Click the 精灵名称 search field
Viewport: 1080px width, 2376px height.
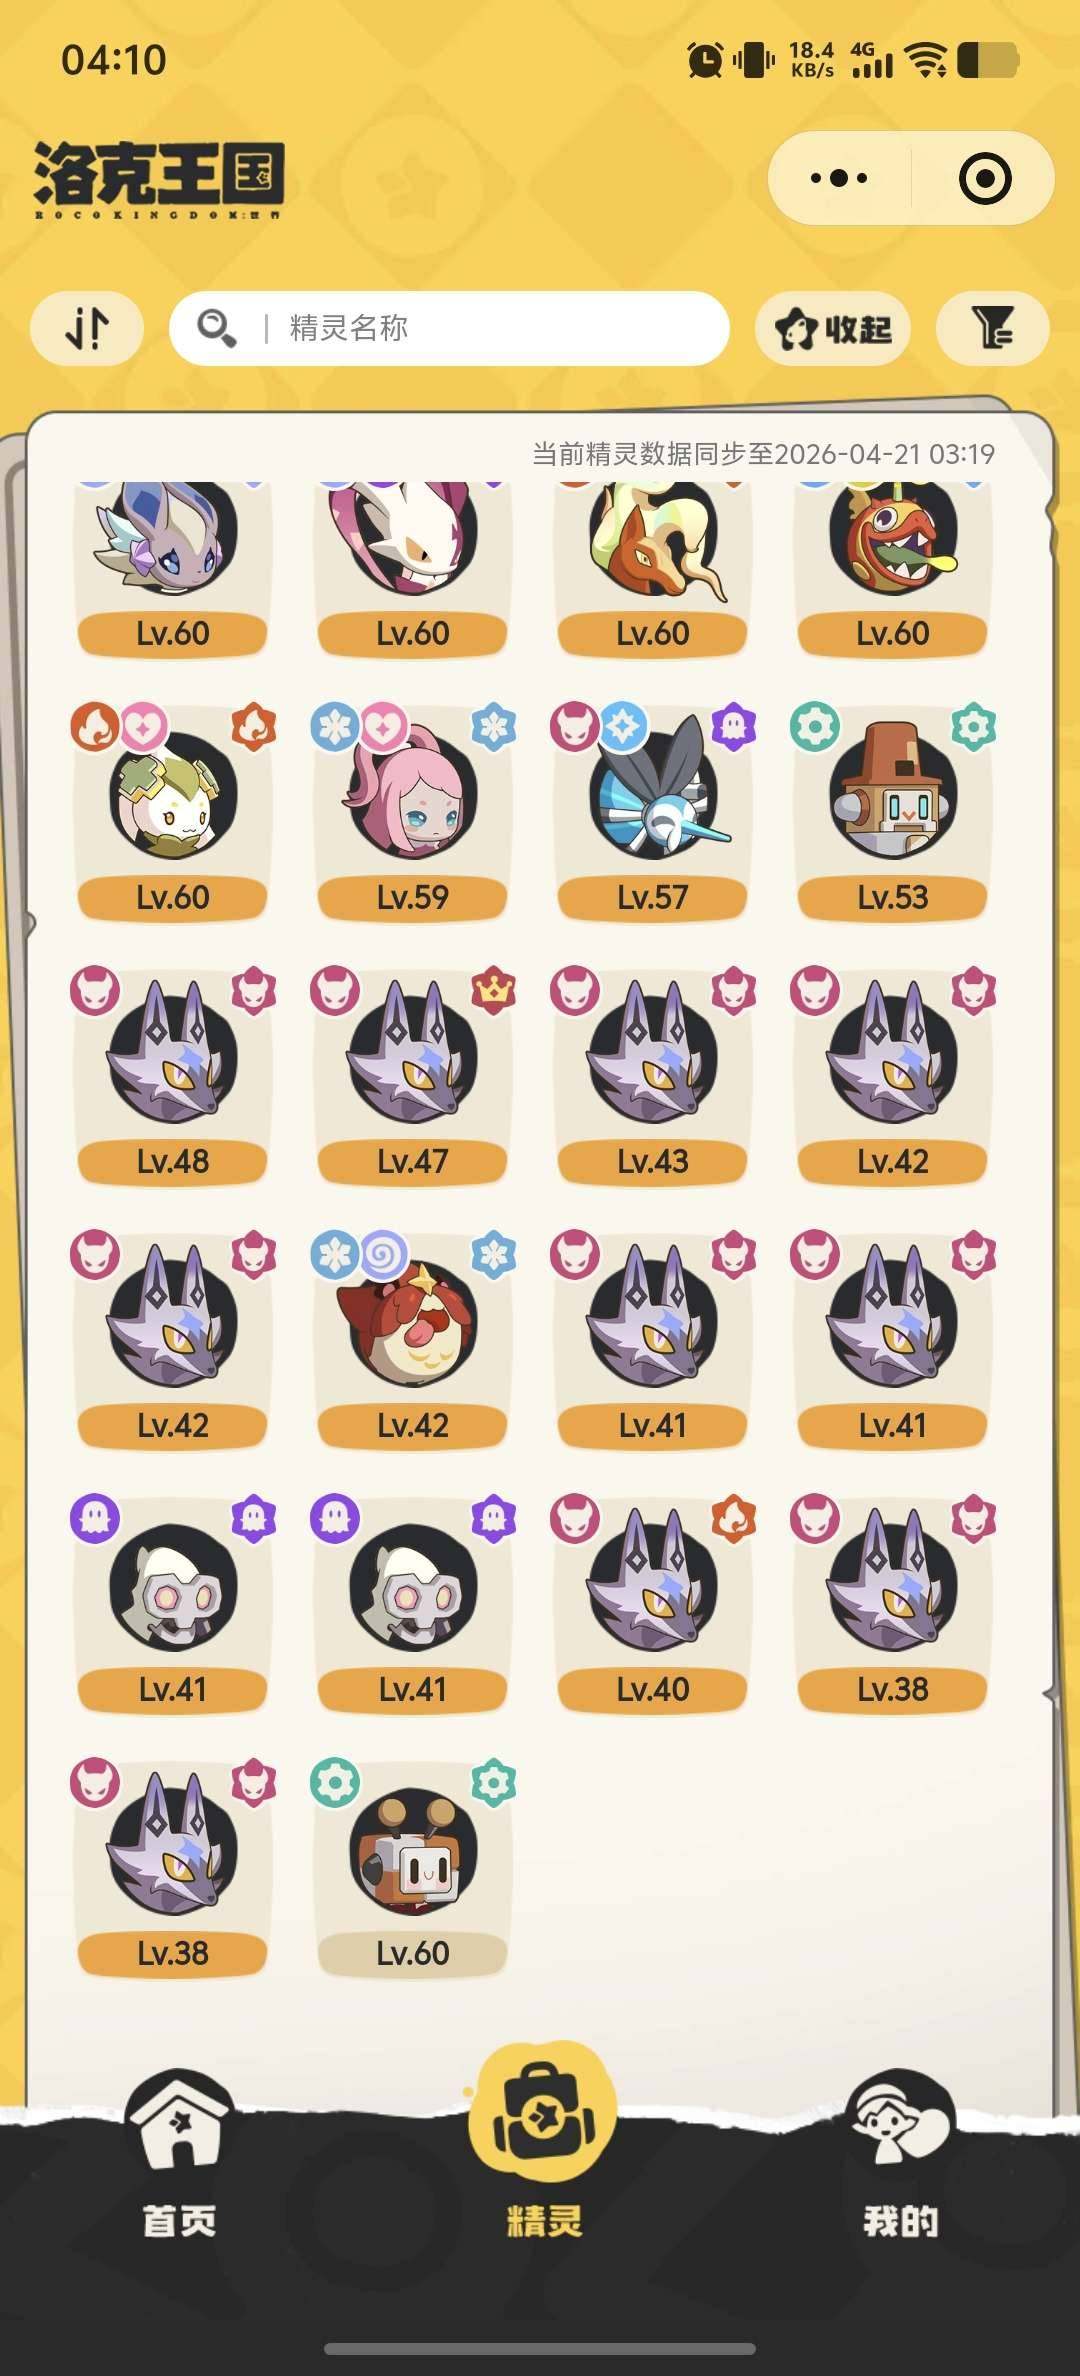449,328
